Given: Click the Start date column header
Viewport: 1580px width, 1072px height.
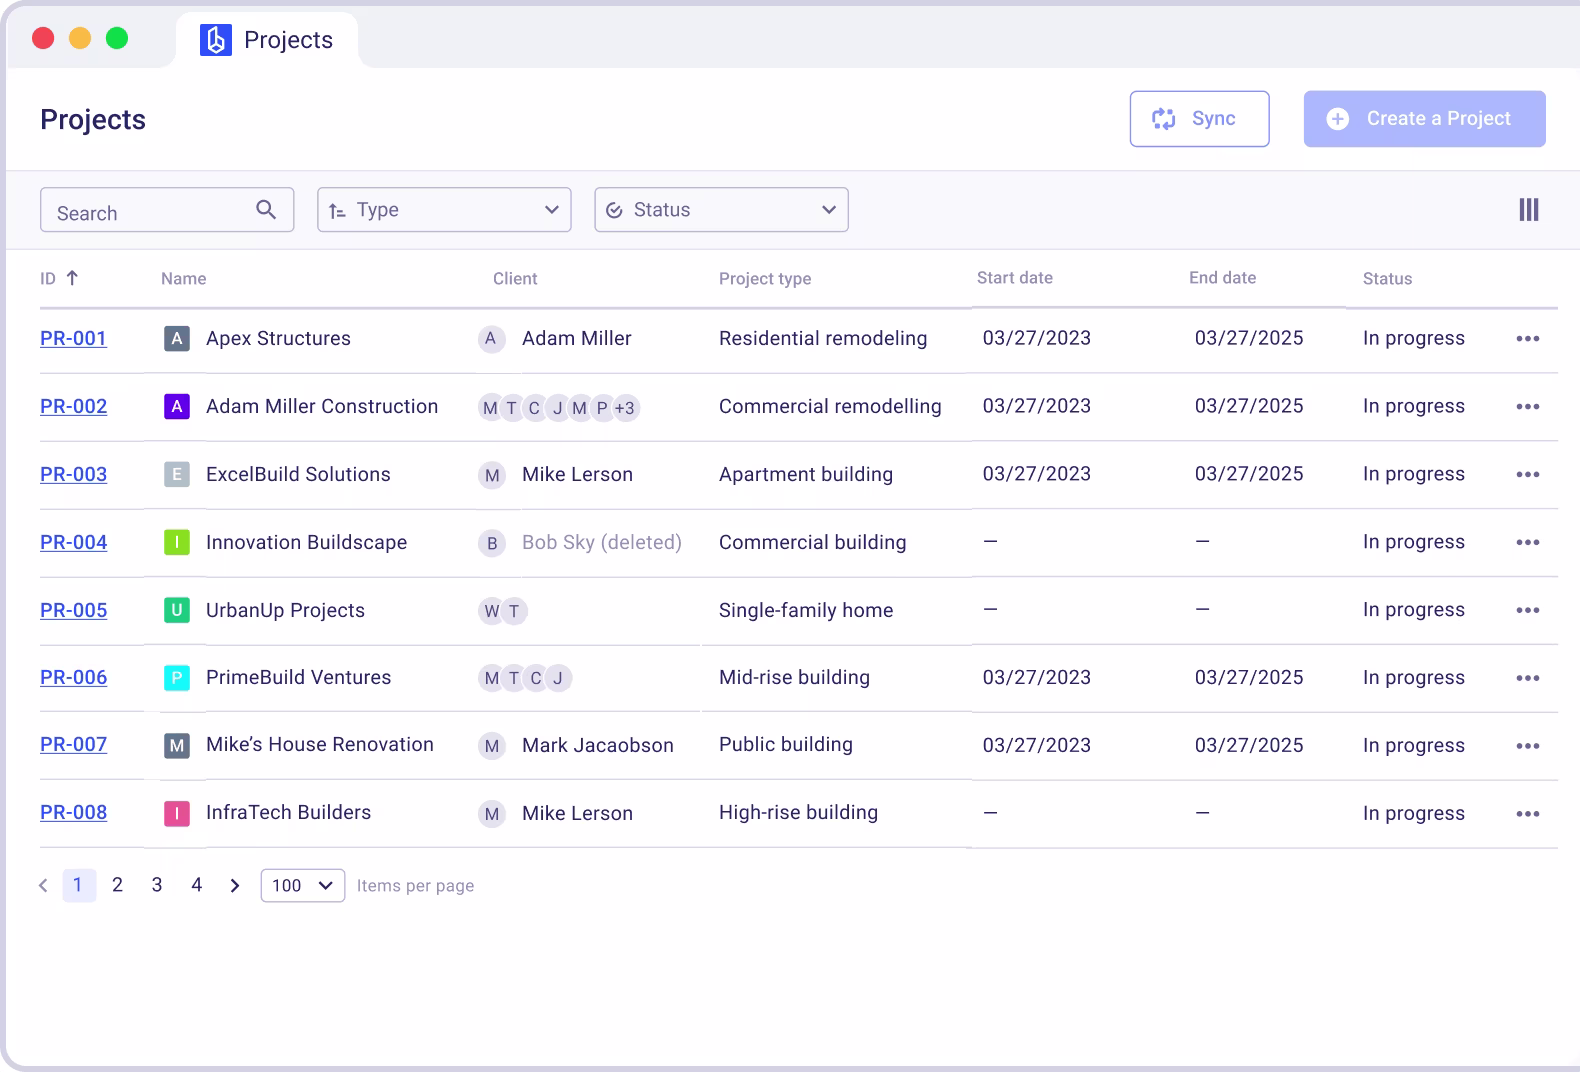Looking at the screenshot, I should click(x=1015, y=278).
